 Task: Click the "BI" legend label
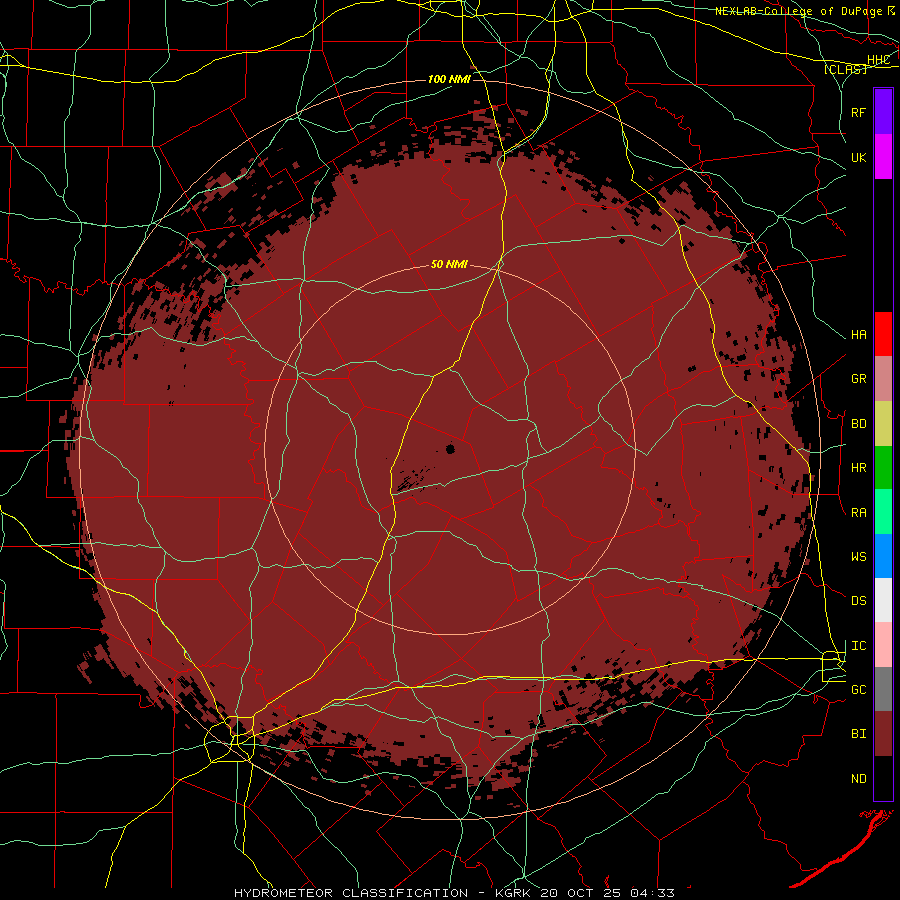pyautogui.click(x=859, y=734)
